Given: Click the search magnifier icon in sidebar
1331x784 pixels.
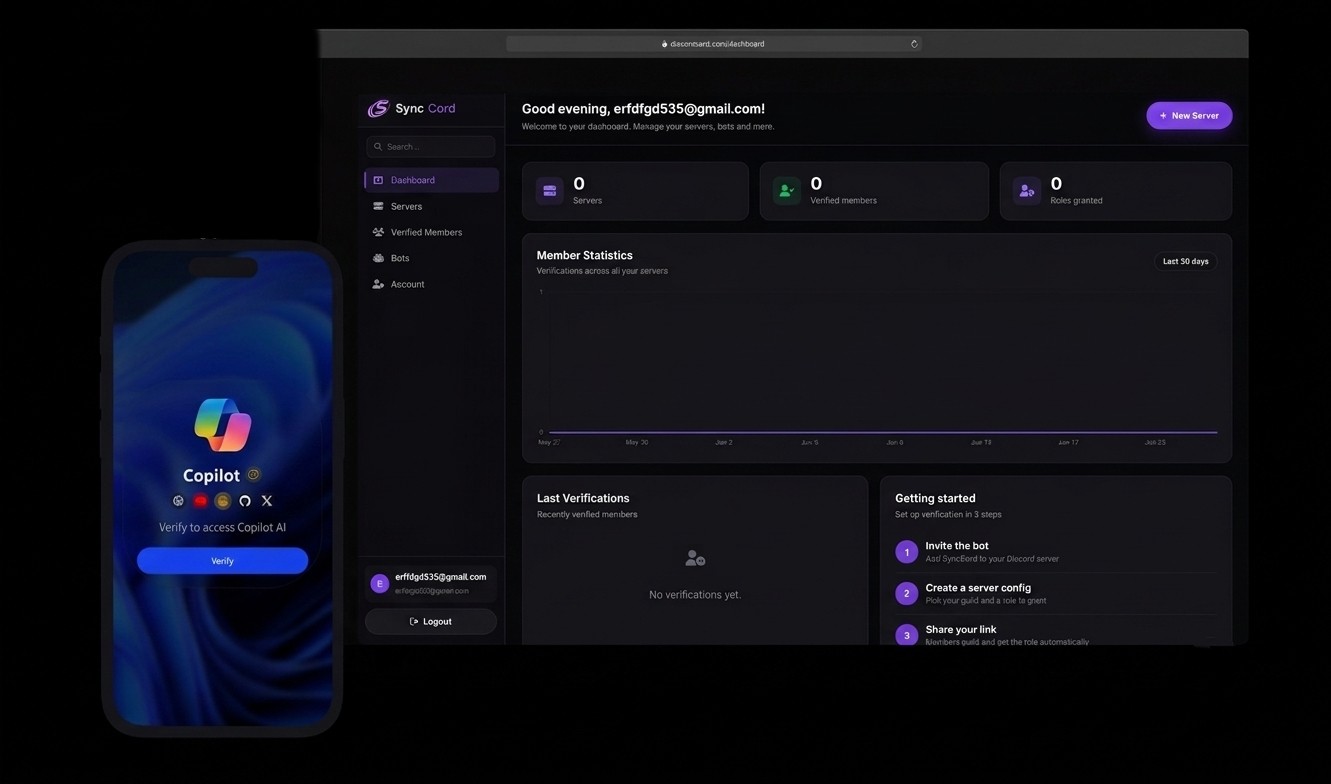Looking at the screenshot, I should [x=378, y=147].
